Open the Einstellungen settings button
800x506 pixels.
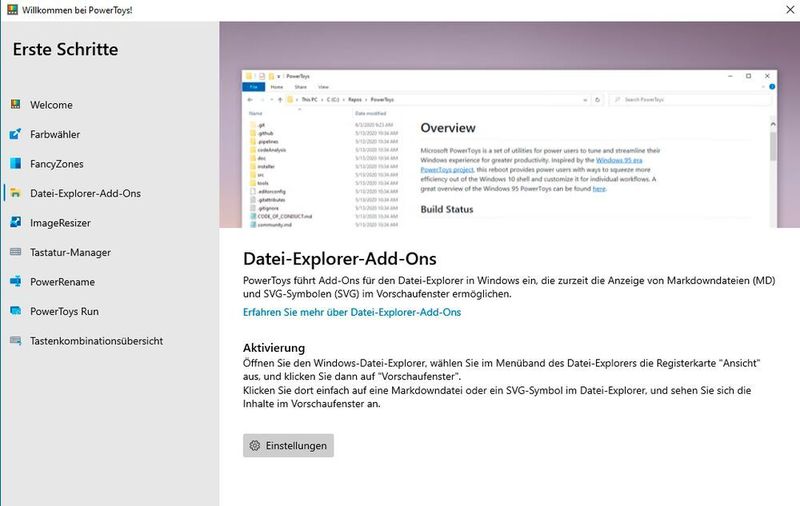click(x=288, y=445)
